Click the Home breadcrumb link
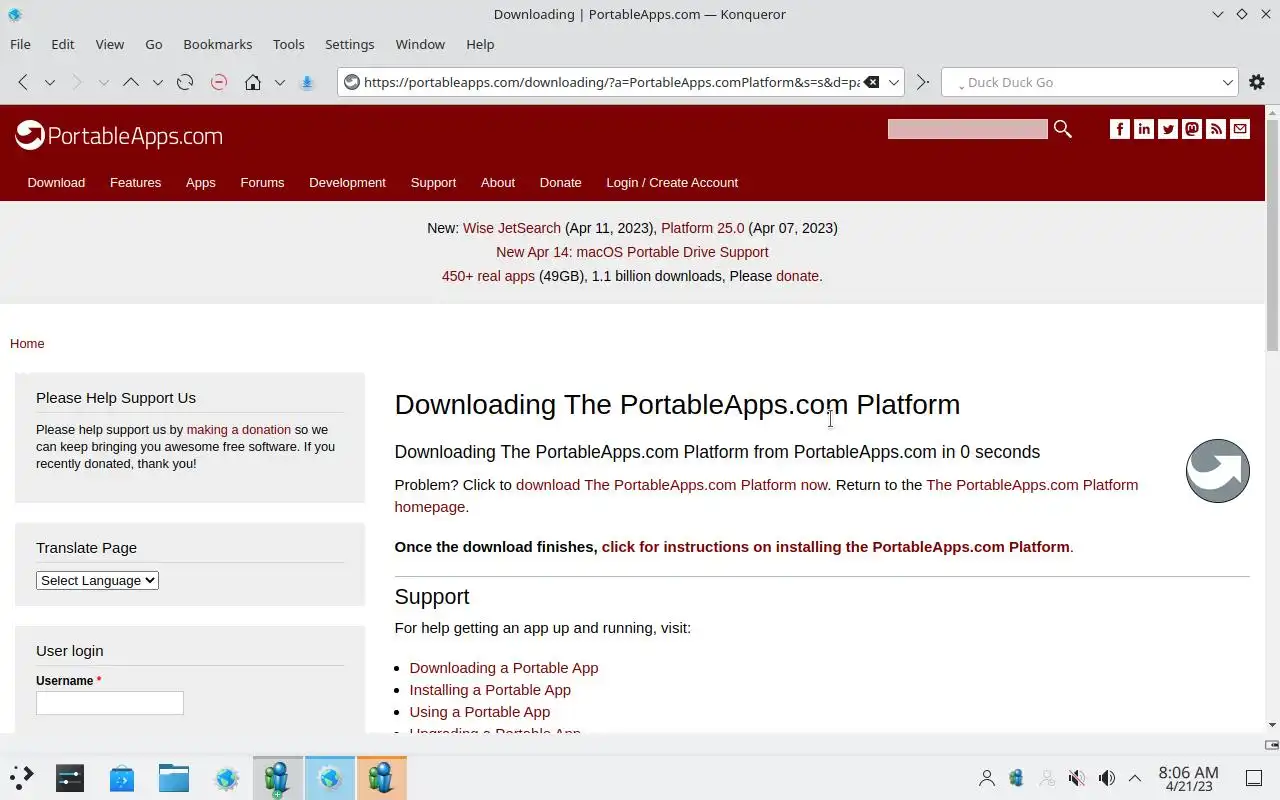This screenshot has width=1280, height=800. coord(27,343)
